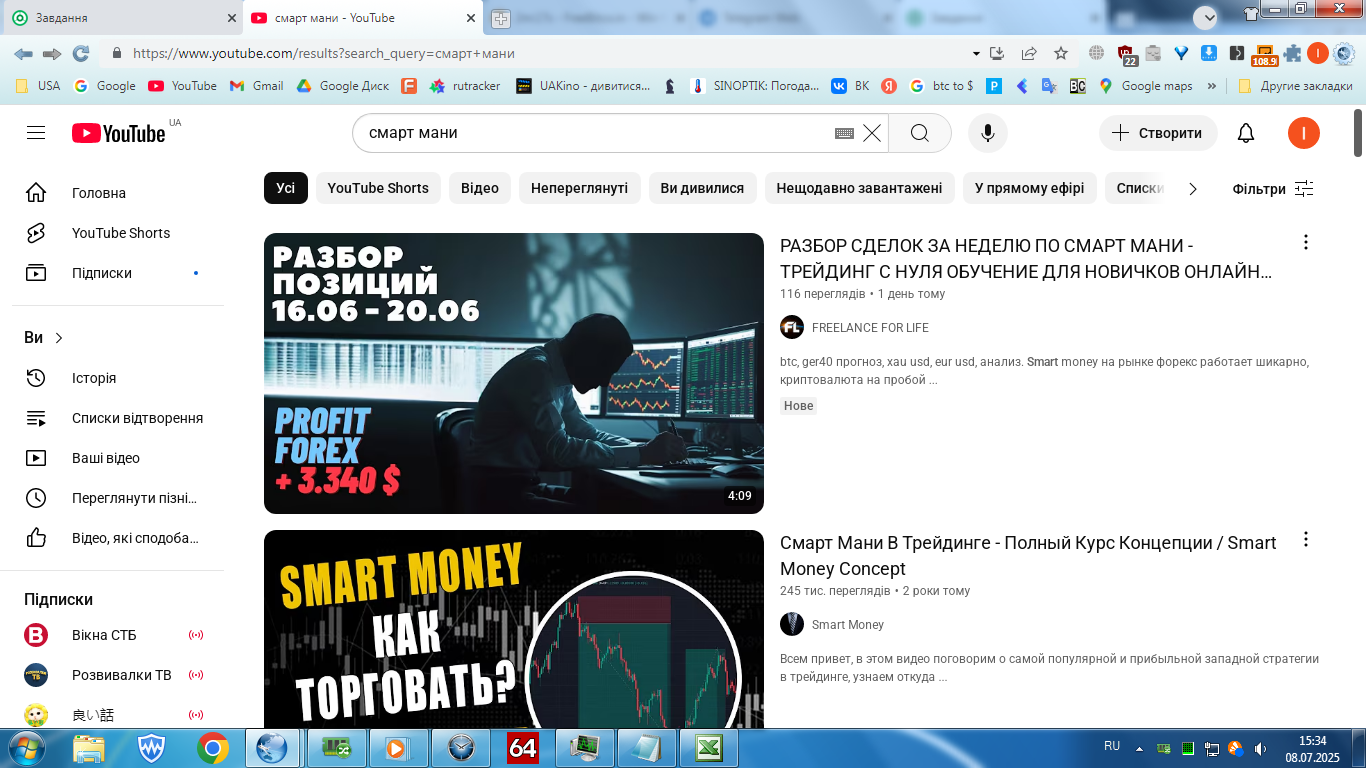Open Другие закладки bookmarks folder
This screenshot has height=768, width=1366.
[x=1295, y=86]
